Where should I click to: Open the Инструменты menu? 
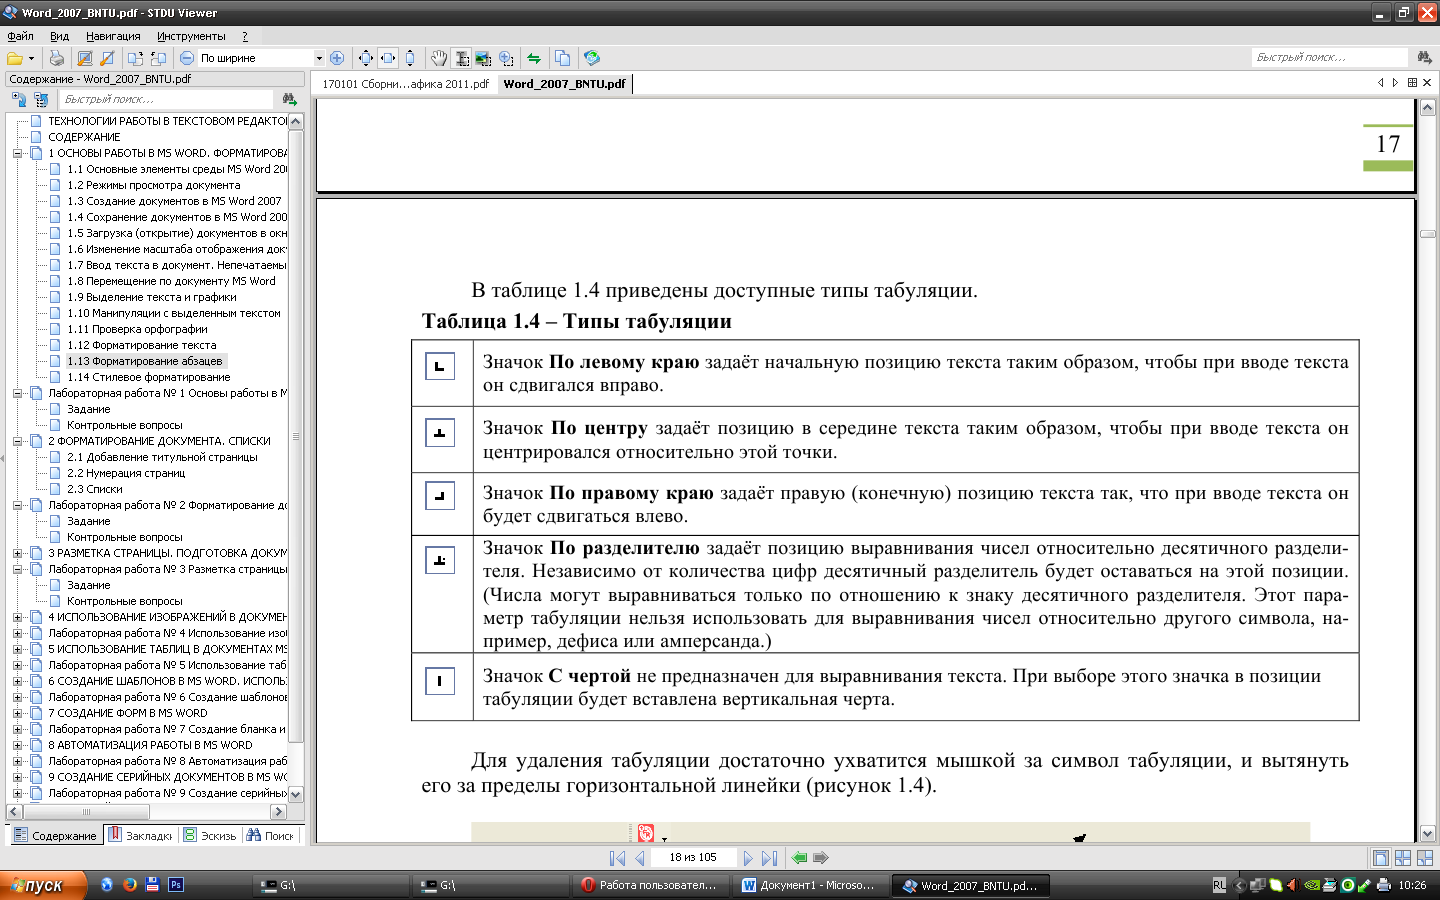191,36
